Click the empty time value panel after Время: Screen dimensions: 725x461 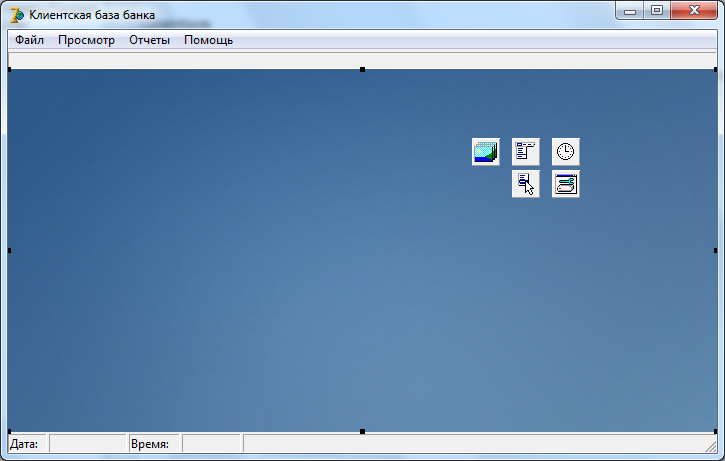211,444
